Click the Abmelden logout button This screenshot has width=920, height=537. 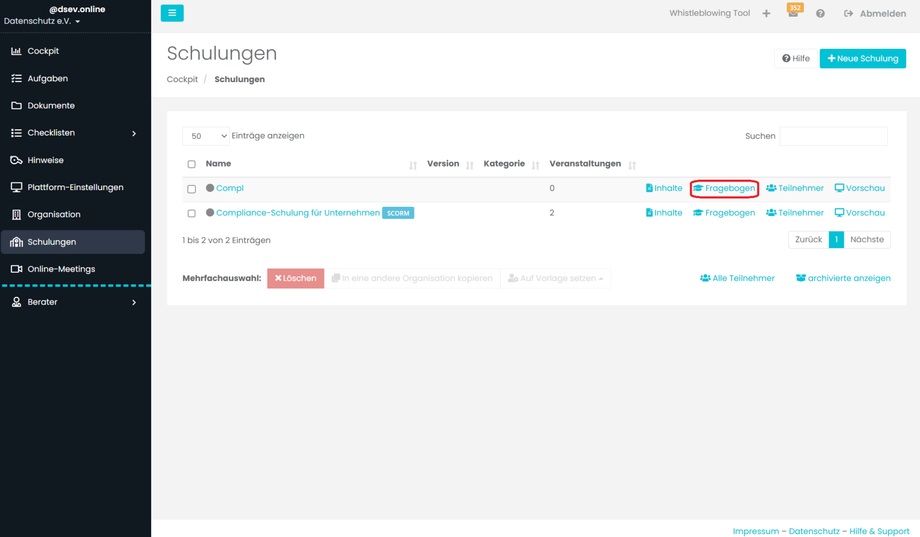click(875, 13)
